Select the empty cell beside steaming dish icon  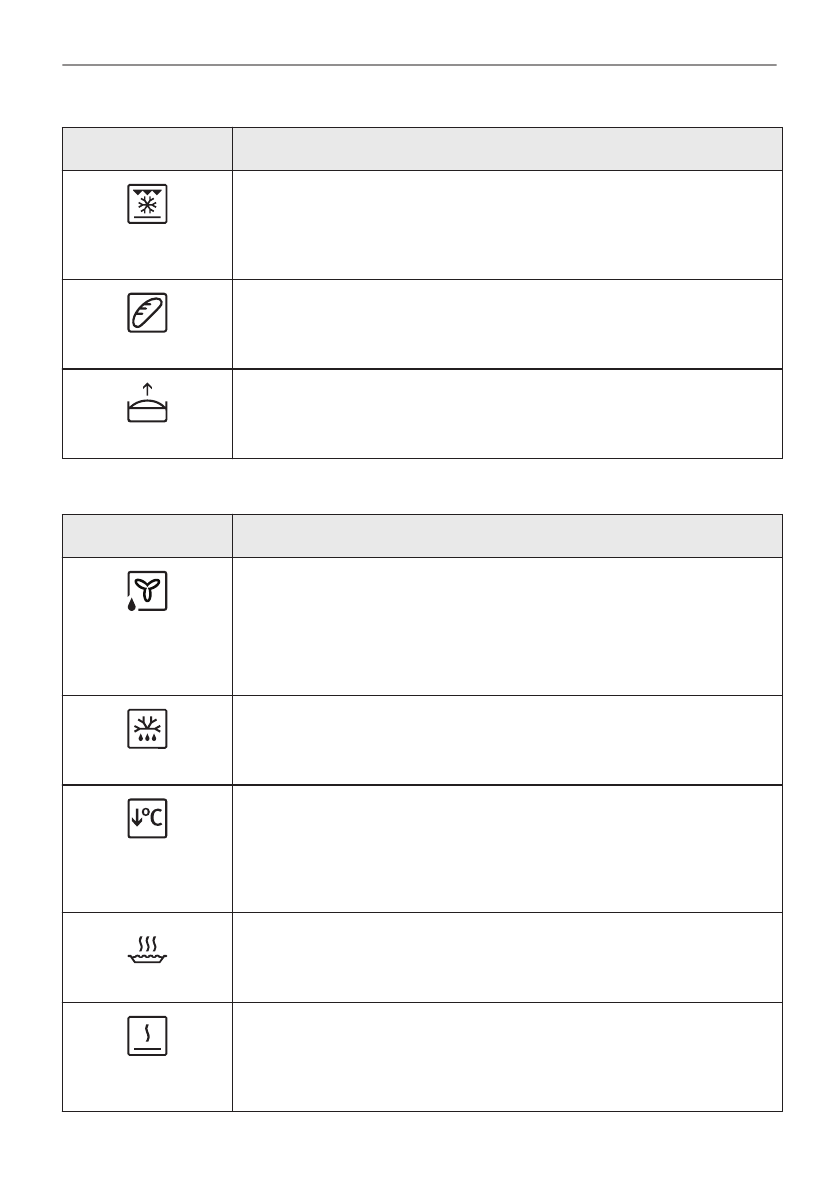coord(507,957)
